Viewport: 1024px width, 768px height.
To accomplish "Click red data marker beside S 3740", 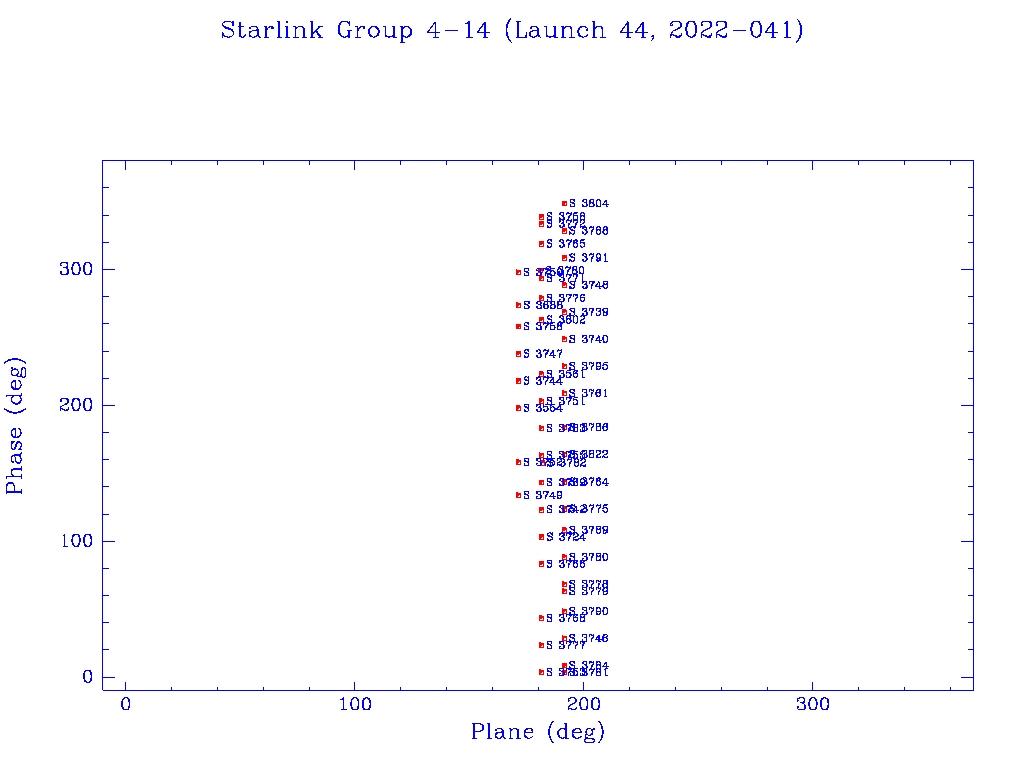I will click(564, 340).
